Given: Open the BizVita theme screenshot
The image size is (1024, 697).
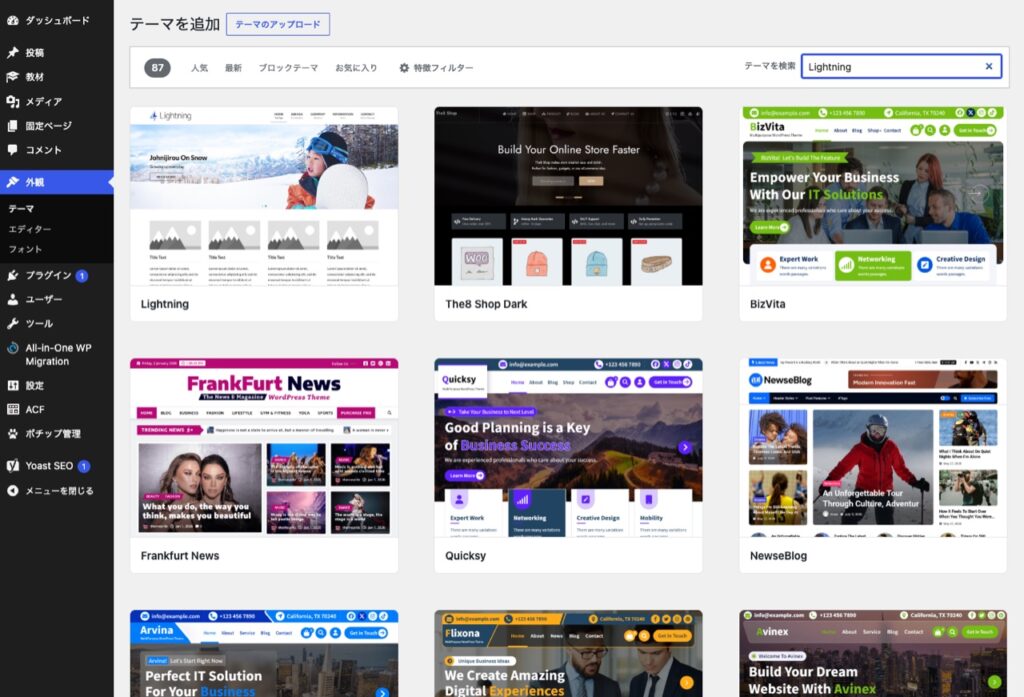Looking at the screenshot, I should (x=873, y=196).
